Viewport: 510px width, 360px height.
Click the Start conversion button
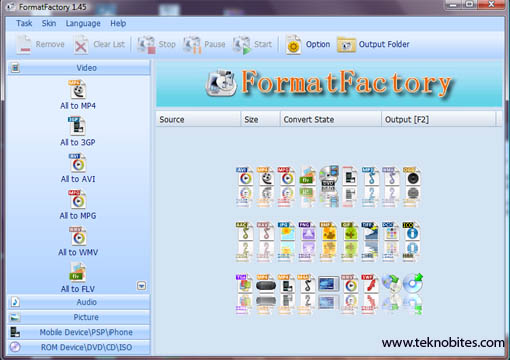(x=252, y=44)
